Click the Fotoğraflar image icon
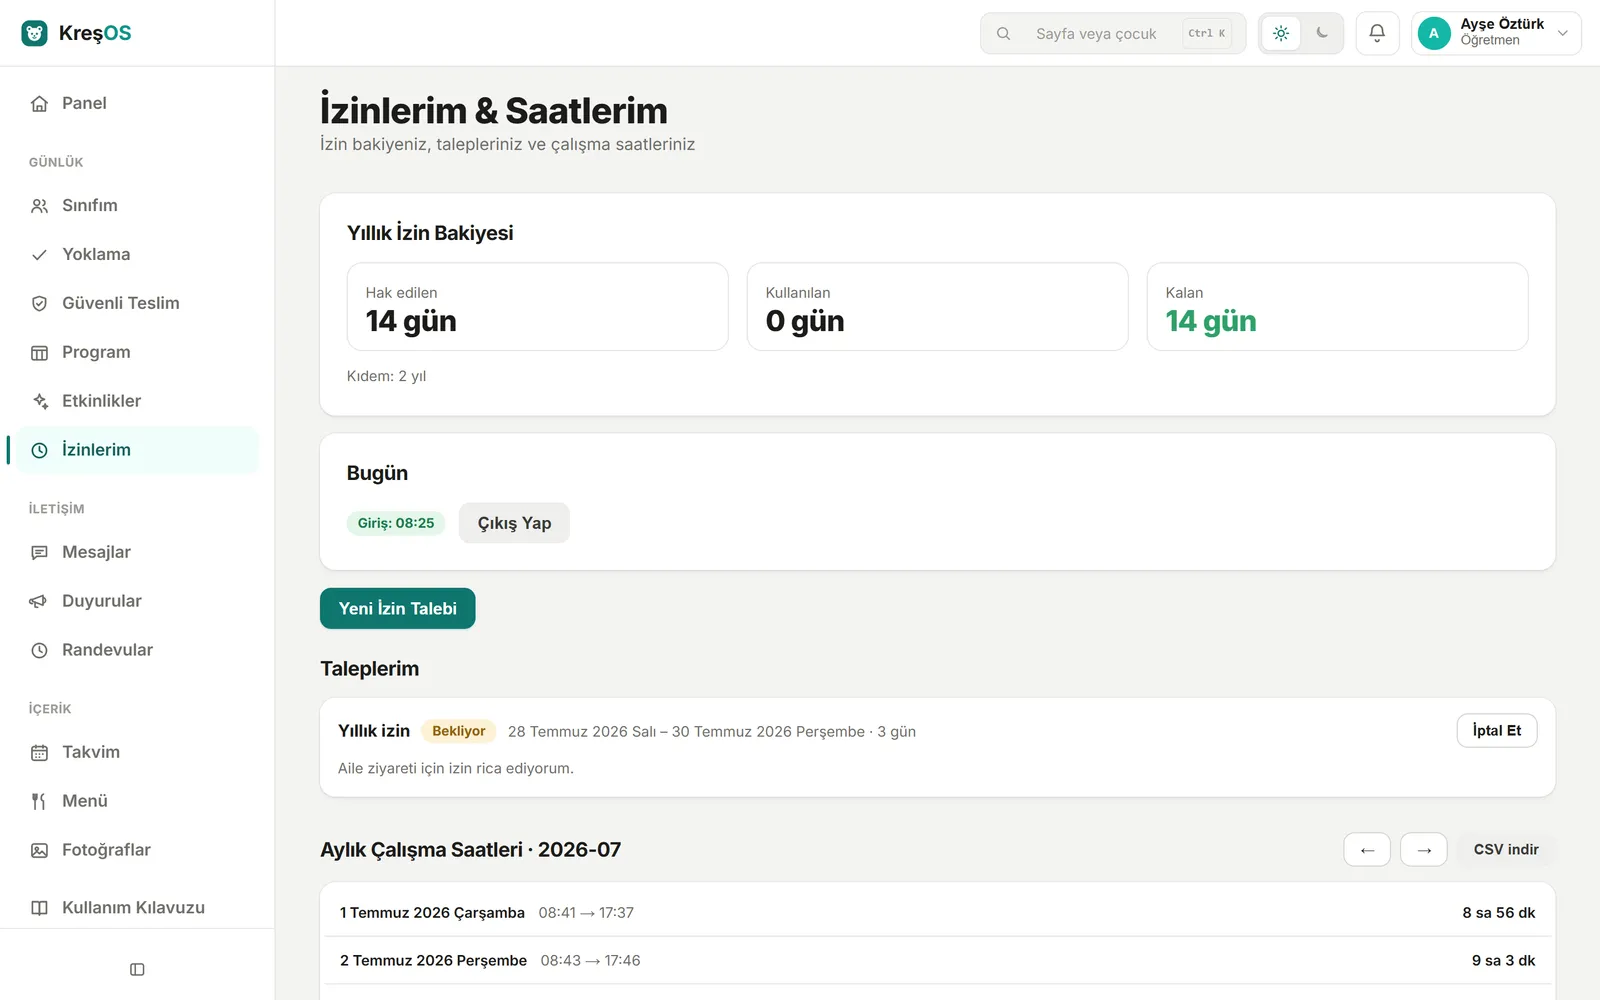The image size is (1600, 1000). pyautogui.click(x=39, y=851)
